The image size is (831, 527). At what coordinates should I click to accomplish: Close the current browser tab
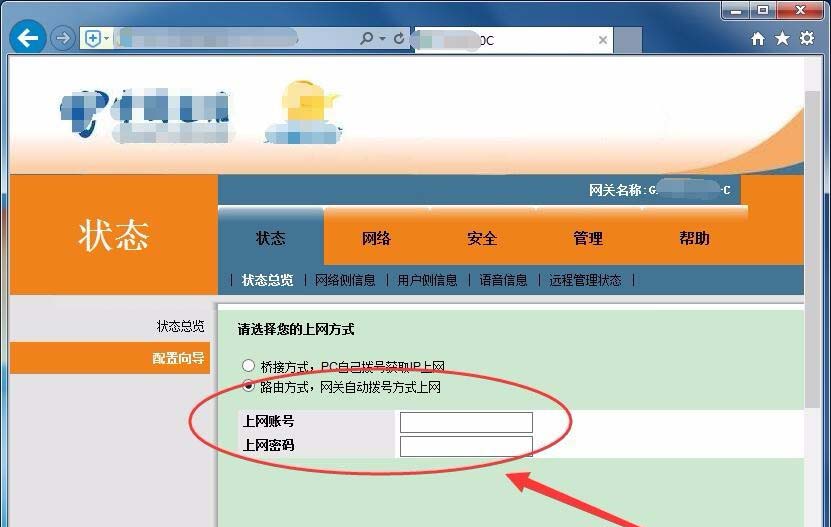click(x=603, y=40)
